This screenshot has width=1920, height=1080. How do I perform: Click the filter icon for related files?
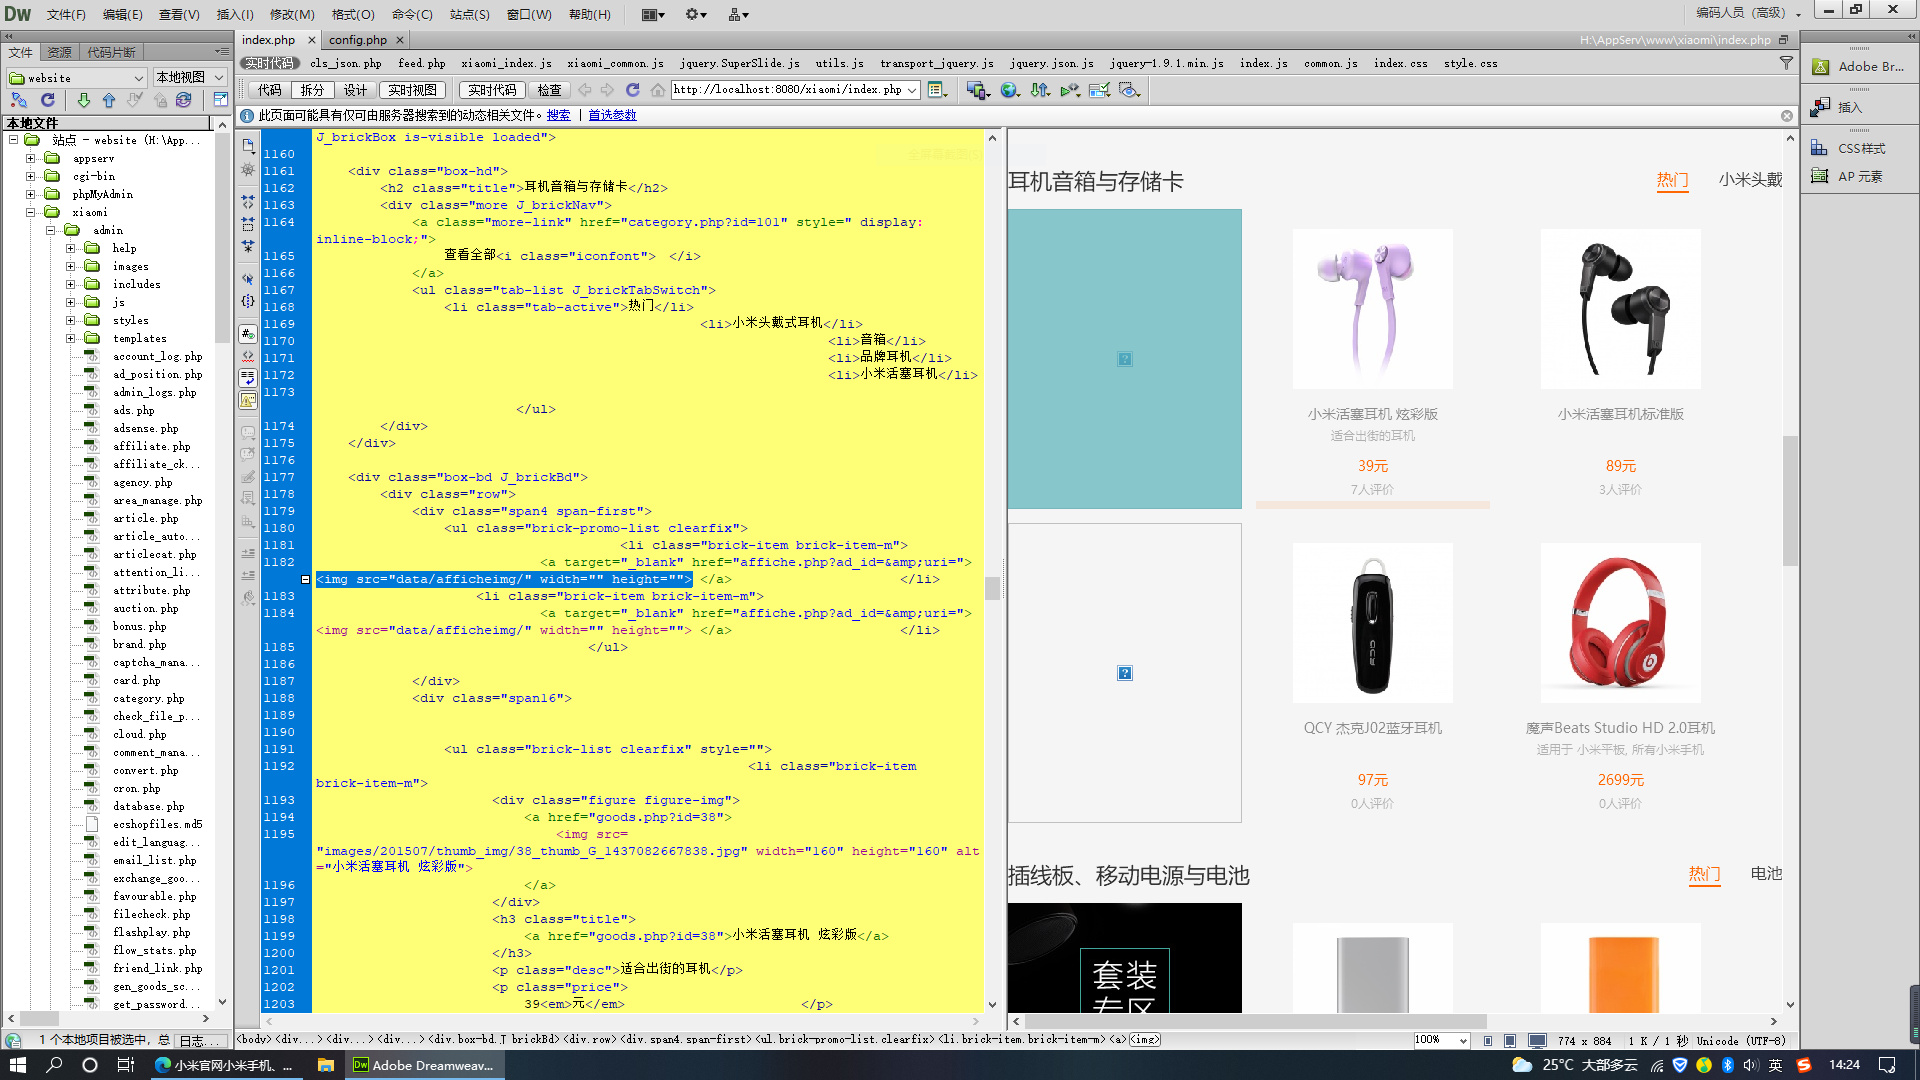(1786, 63)
